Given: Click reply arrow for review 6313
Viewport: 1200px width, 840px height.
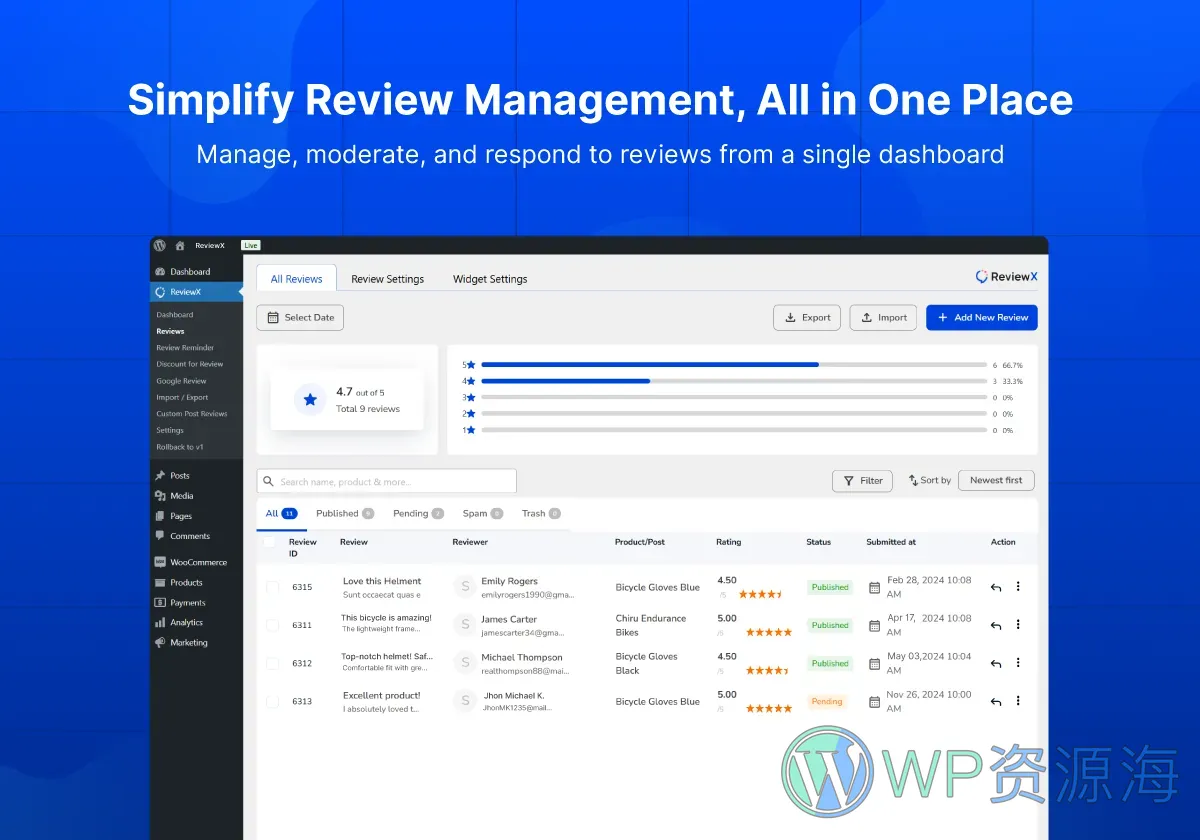Looking at the screenshot, I should [x=996, y=702].
